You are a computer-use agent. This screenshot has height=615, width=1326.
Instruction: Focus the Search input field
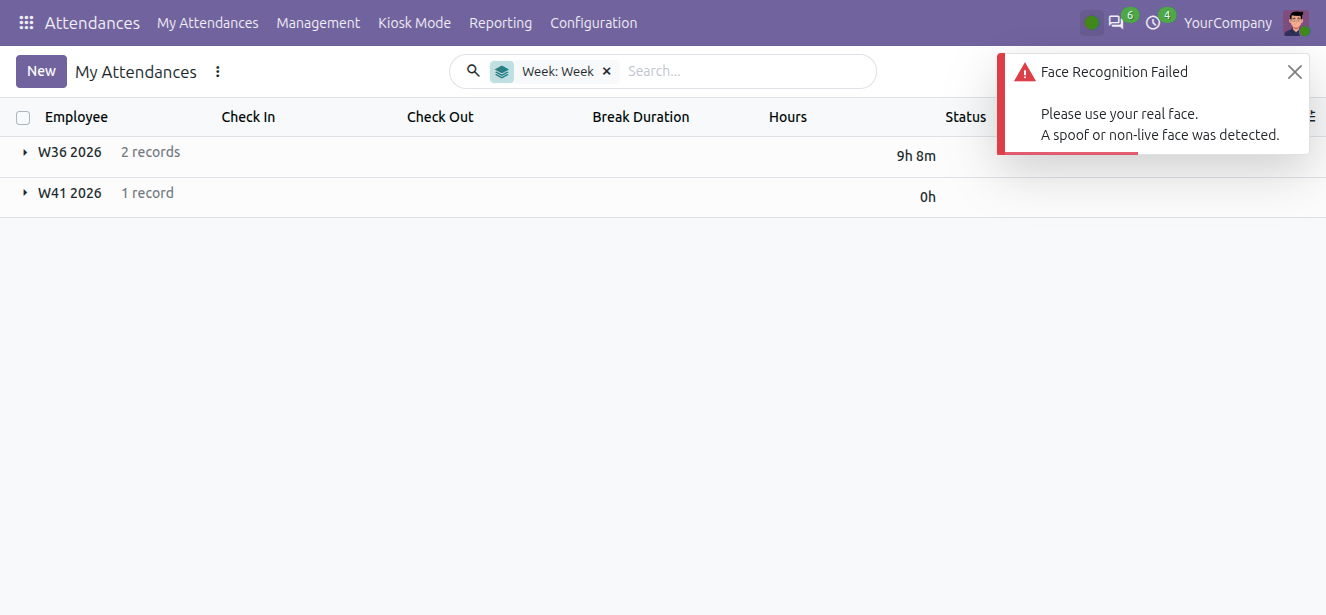click(x=745, y=71)
